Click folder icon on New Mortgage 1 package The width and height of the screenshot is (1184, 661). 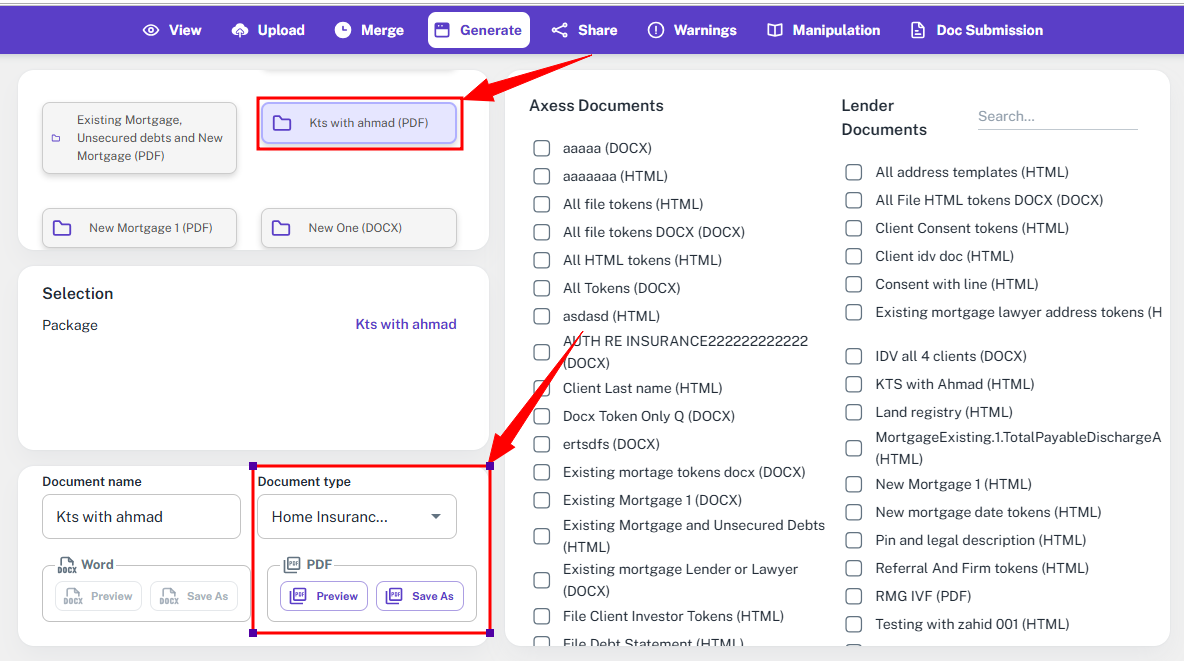click(62, 228)
